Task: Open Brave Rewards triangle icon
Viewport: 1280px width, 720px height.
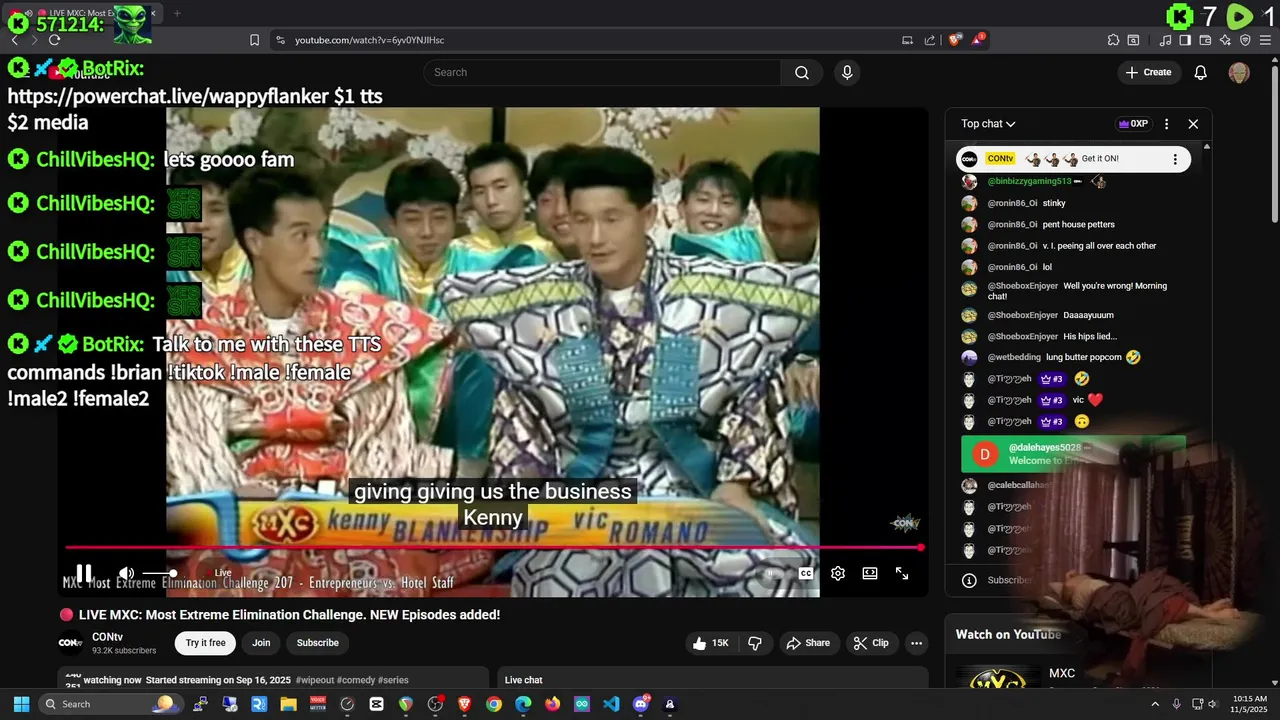Action: click(979, 40)
